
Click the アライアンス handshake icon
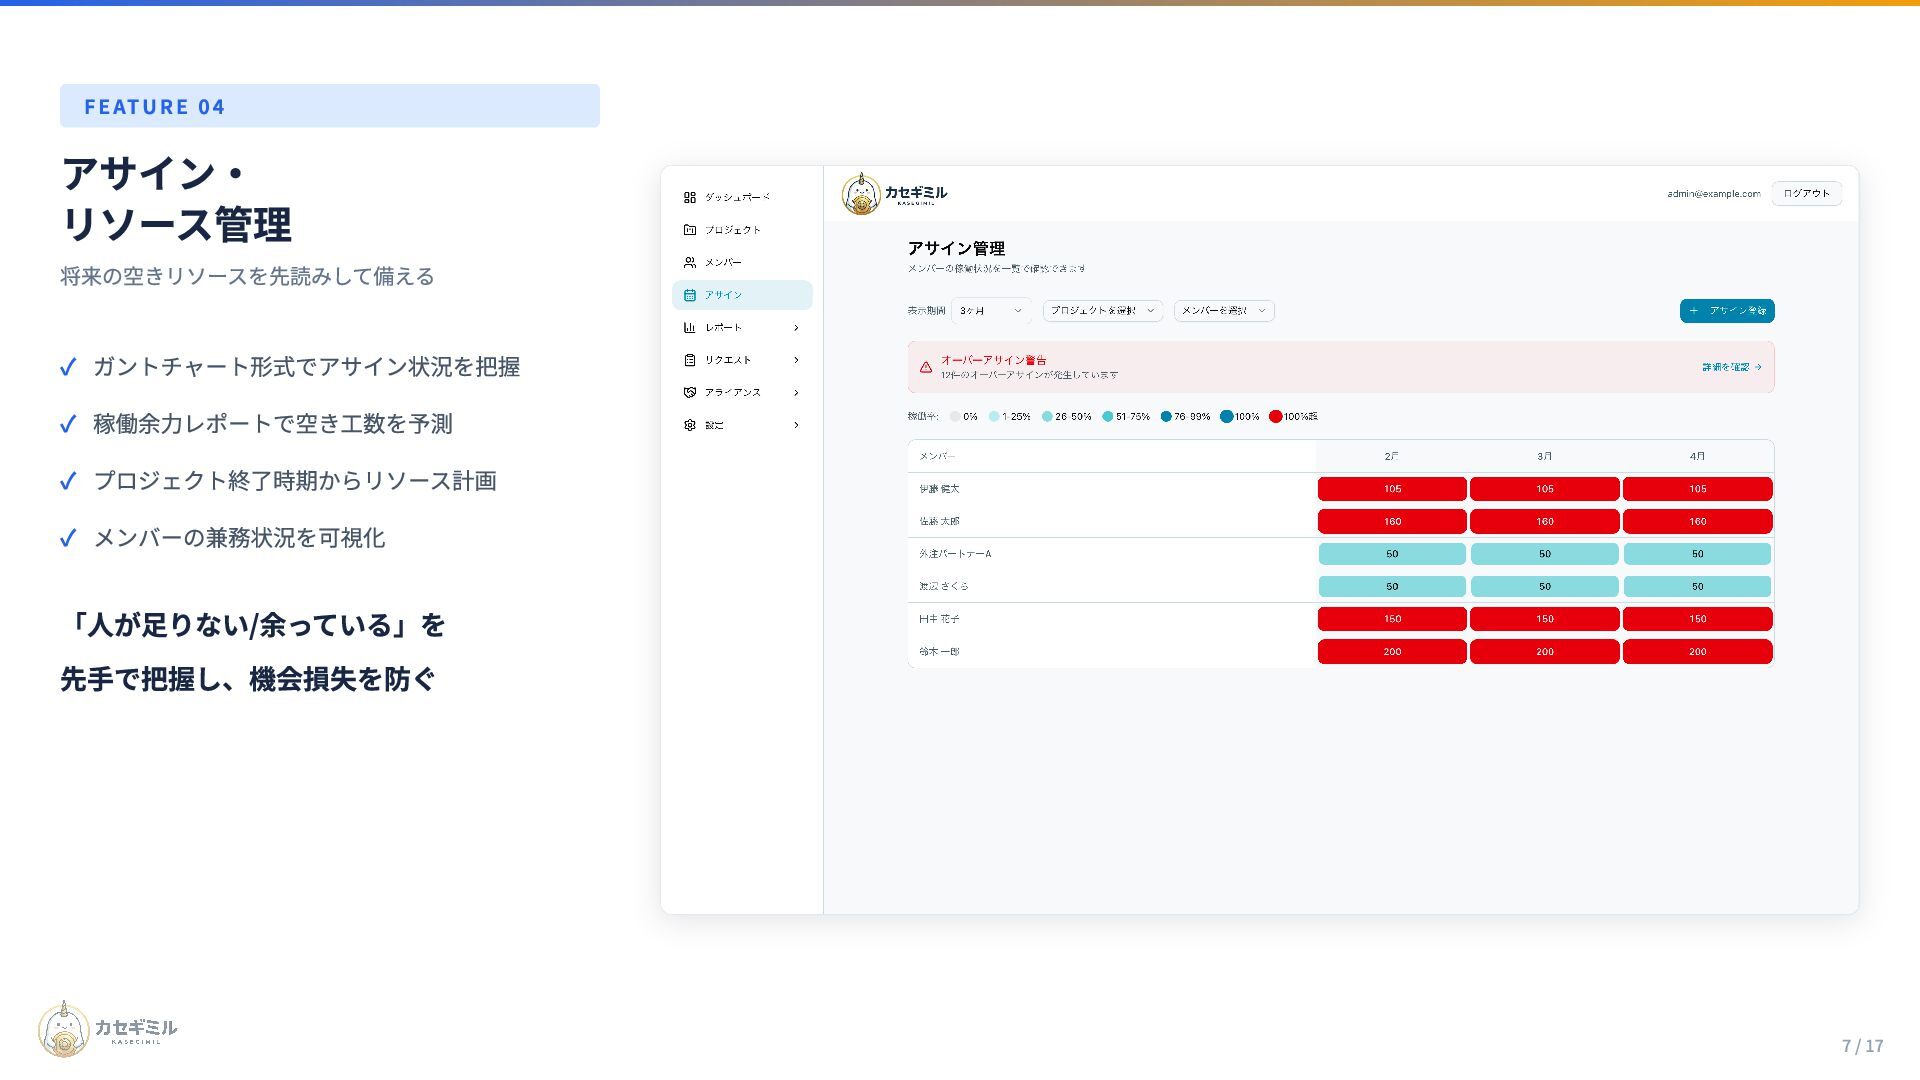(x=689, y=392)
